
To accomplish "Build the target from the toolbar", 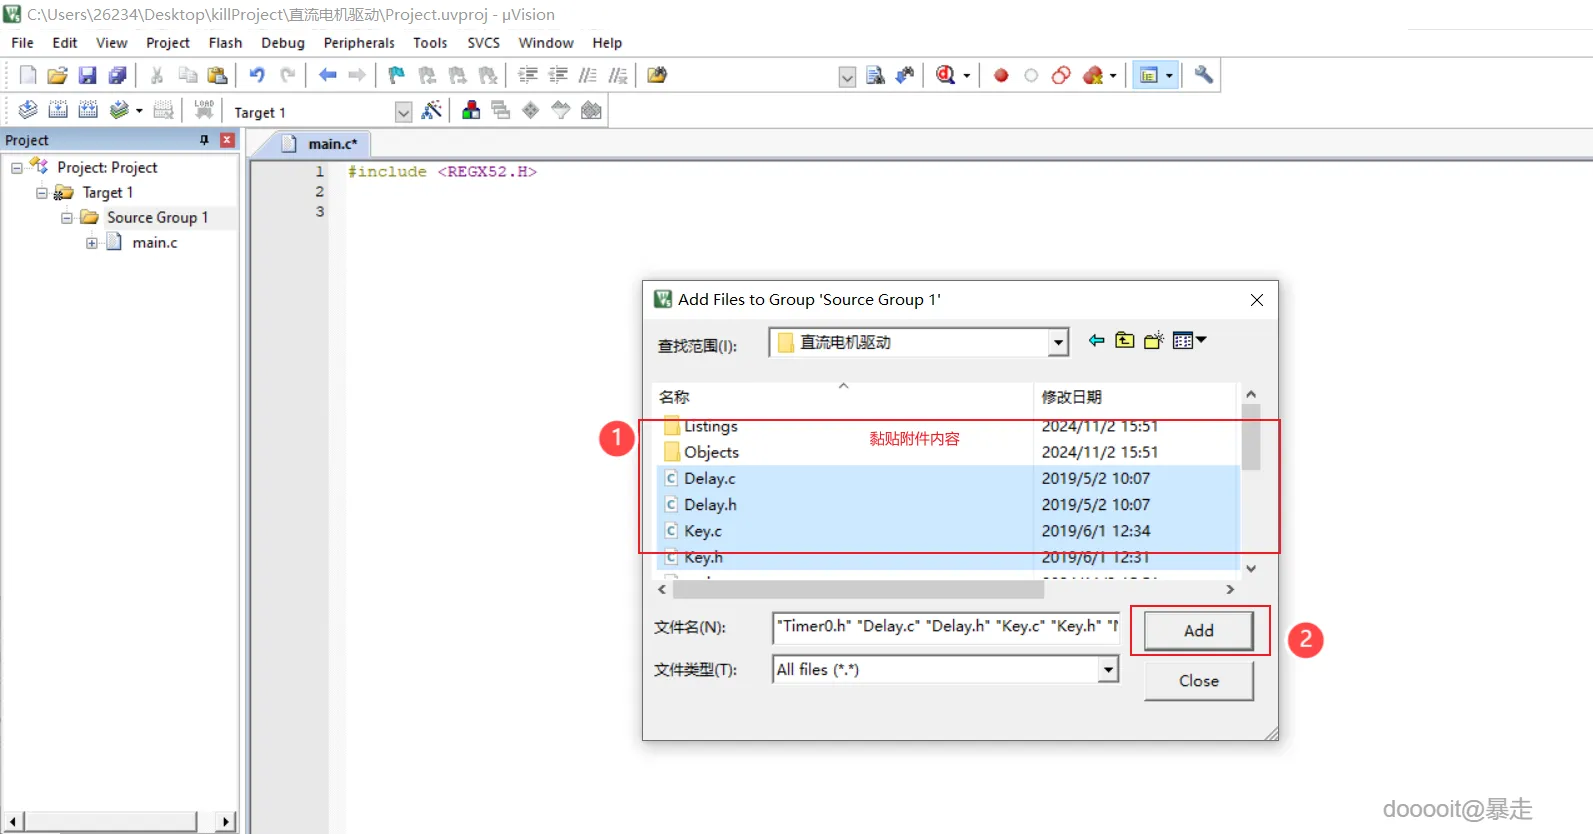I will tap(58, 110).
